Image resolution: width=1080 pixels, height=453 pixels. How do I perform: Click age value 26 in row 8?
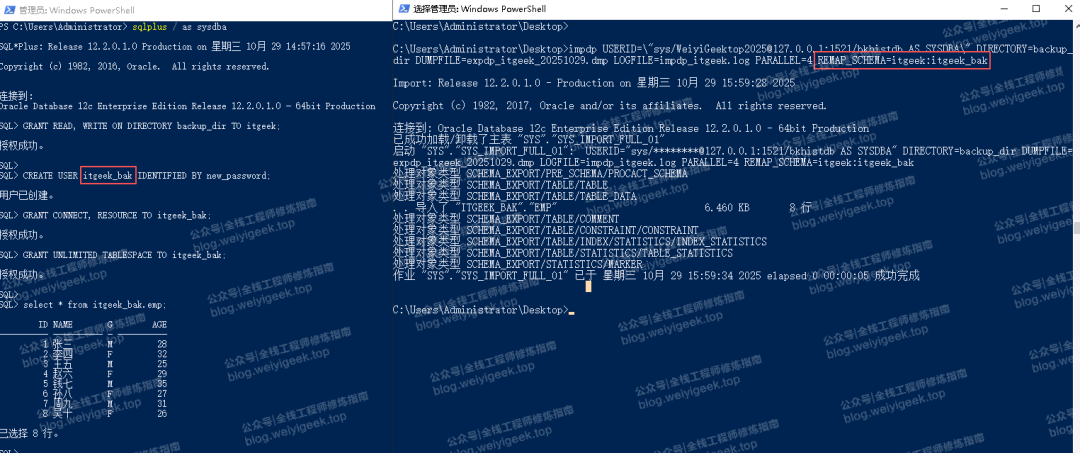coord(162,414)
